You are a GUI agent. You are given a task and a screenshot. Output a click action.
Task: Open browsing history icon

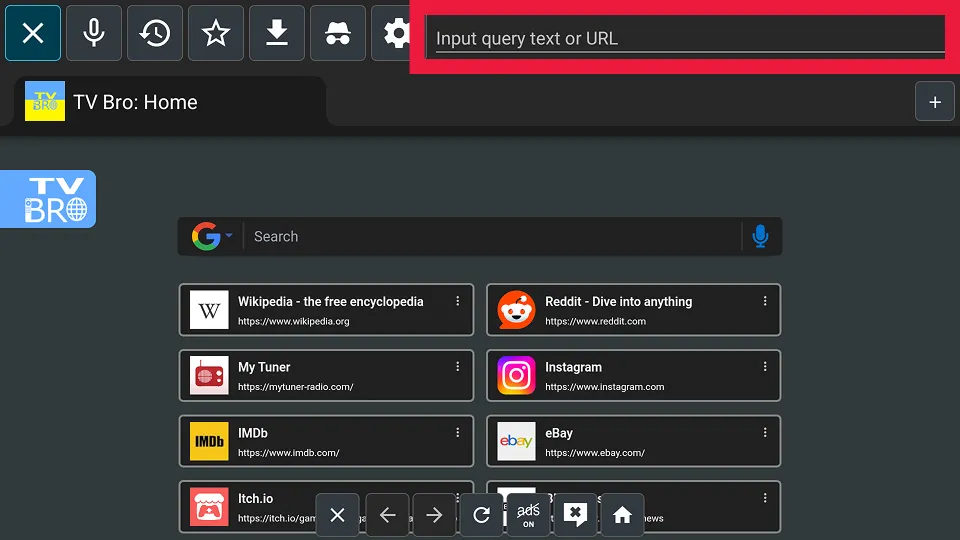[155, 33]
